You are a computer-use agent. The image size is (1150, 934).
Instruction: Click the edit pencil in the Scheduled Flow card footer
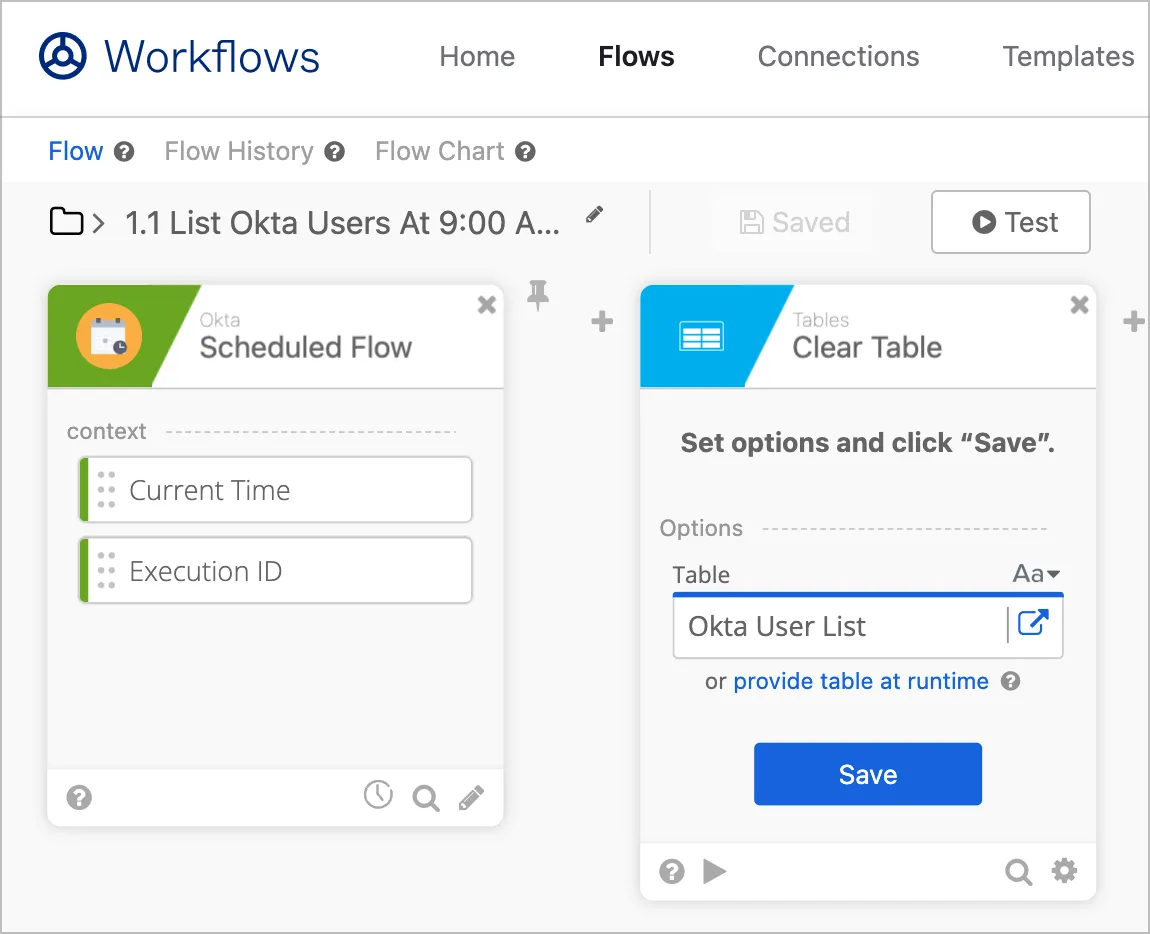tap(471, 797)
